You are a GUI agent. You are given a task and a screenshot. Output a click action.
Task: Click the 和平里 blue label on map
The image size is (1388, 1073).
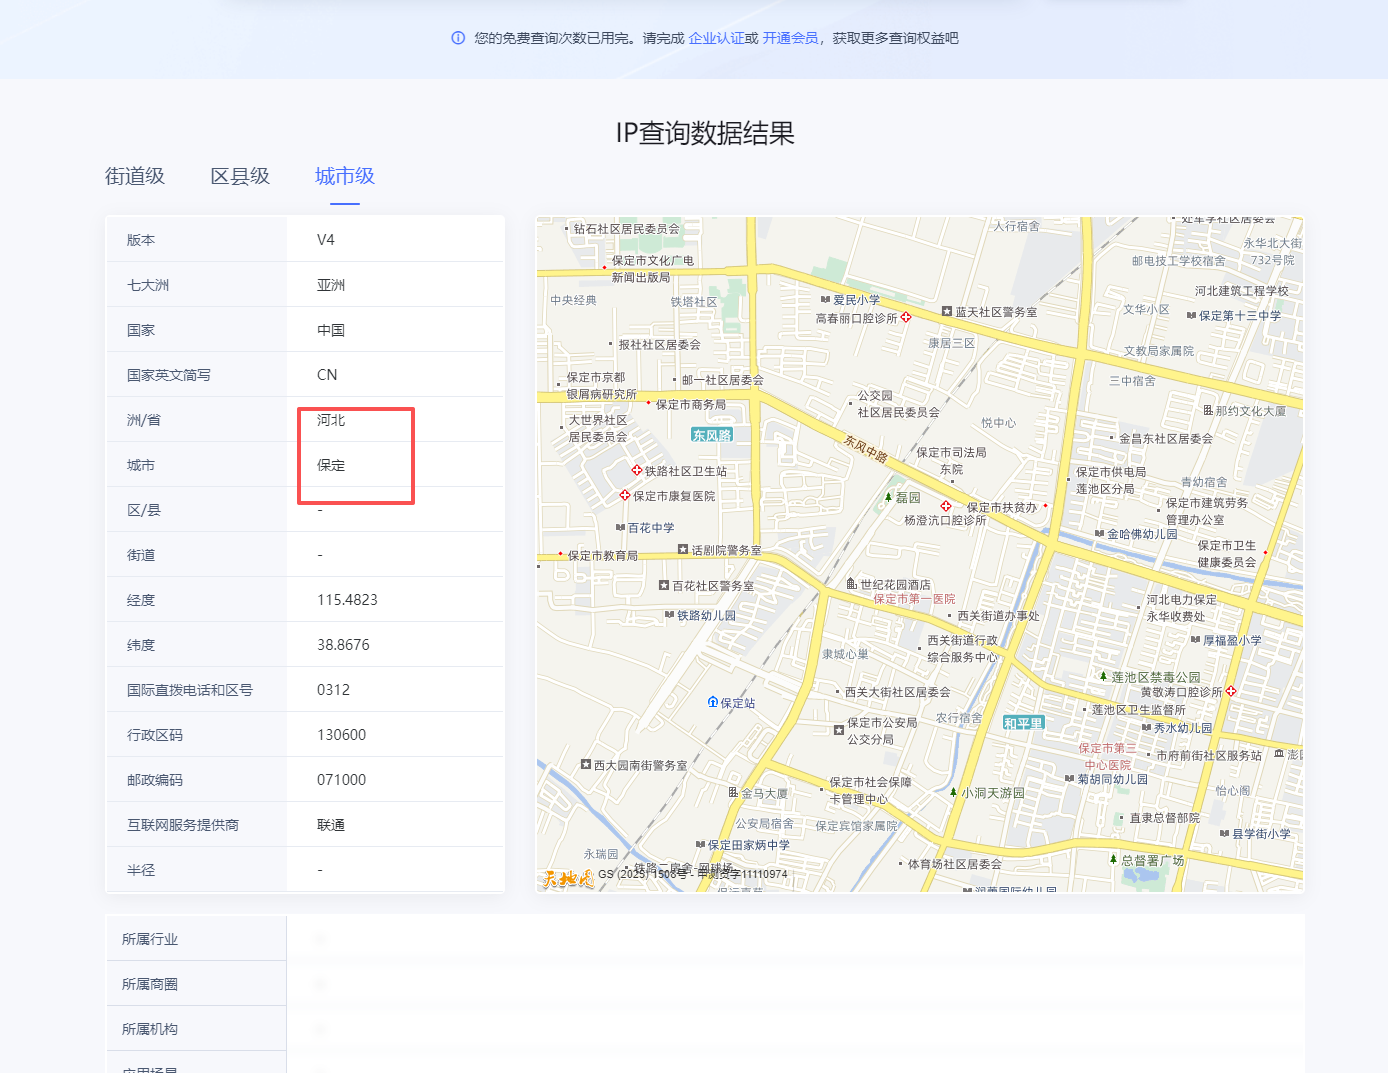click(x=1023, y=723)
